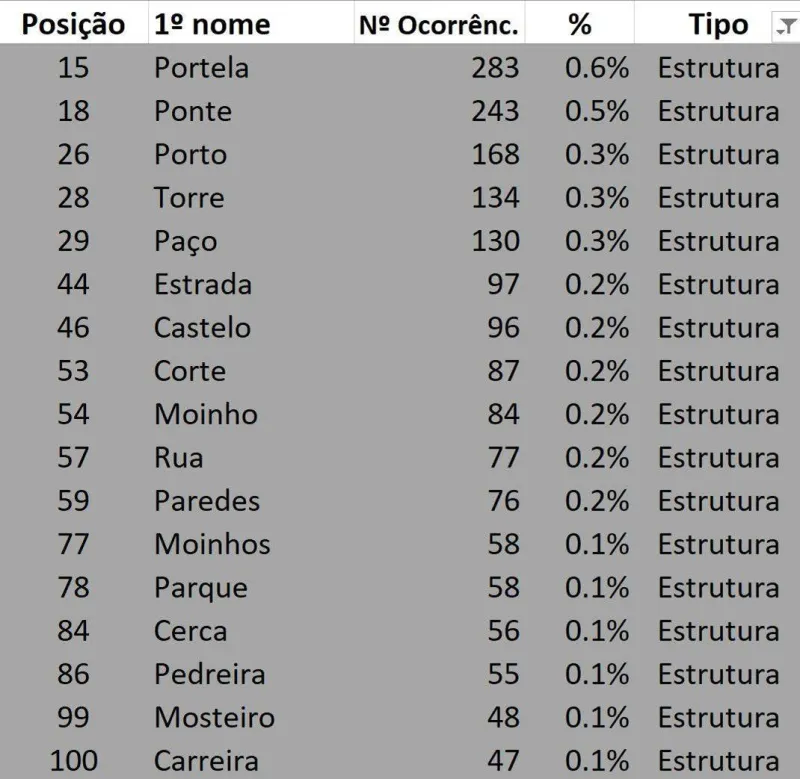This screenshot has width=800, height=779.
Task: Select the occurrence cell 130 for Paço
Action: click(x=439, y=241)
